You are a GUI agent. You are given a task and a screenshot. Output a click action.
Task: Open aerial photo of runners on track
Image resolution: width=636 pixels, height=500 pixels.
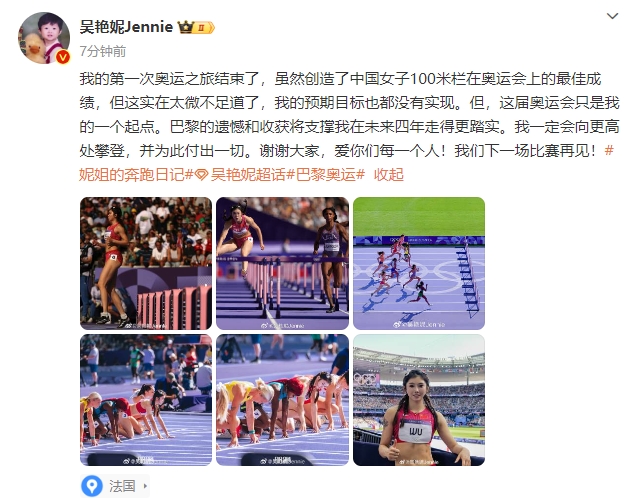tap(419, 263)
